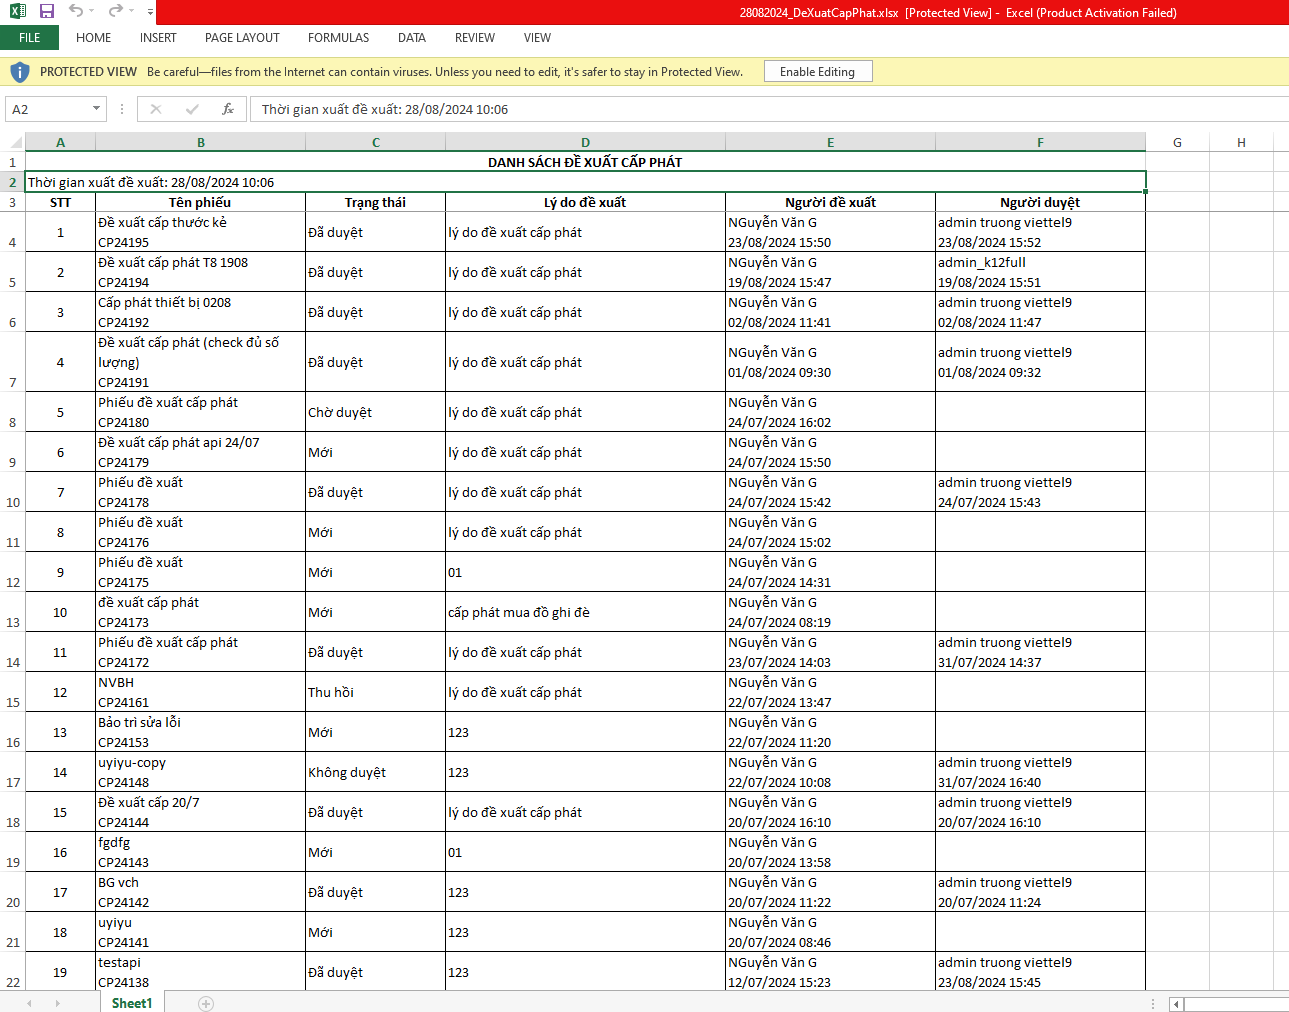Image resolution: width=1289 pixels, height=1012 pixels.
Task: Click the Redo arrow icon
Action: tap(115, 11)
